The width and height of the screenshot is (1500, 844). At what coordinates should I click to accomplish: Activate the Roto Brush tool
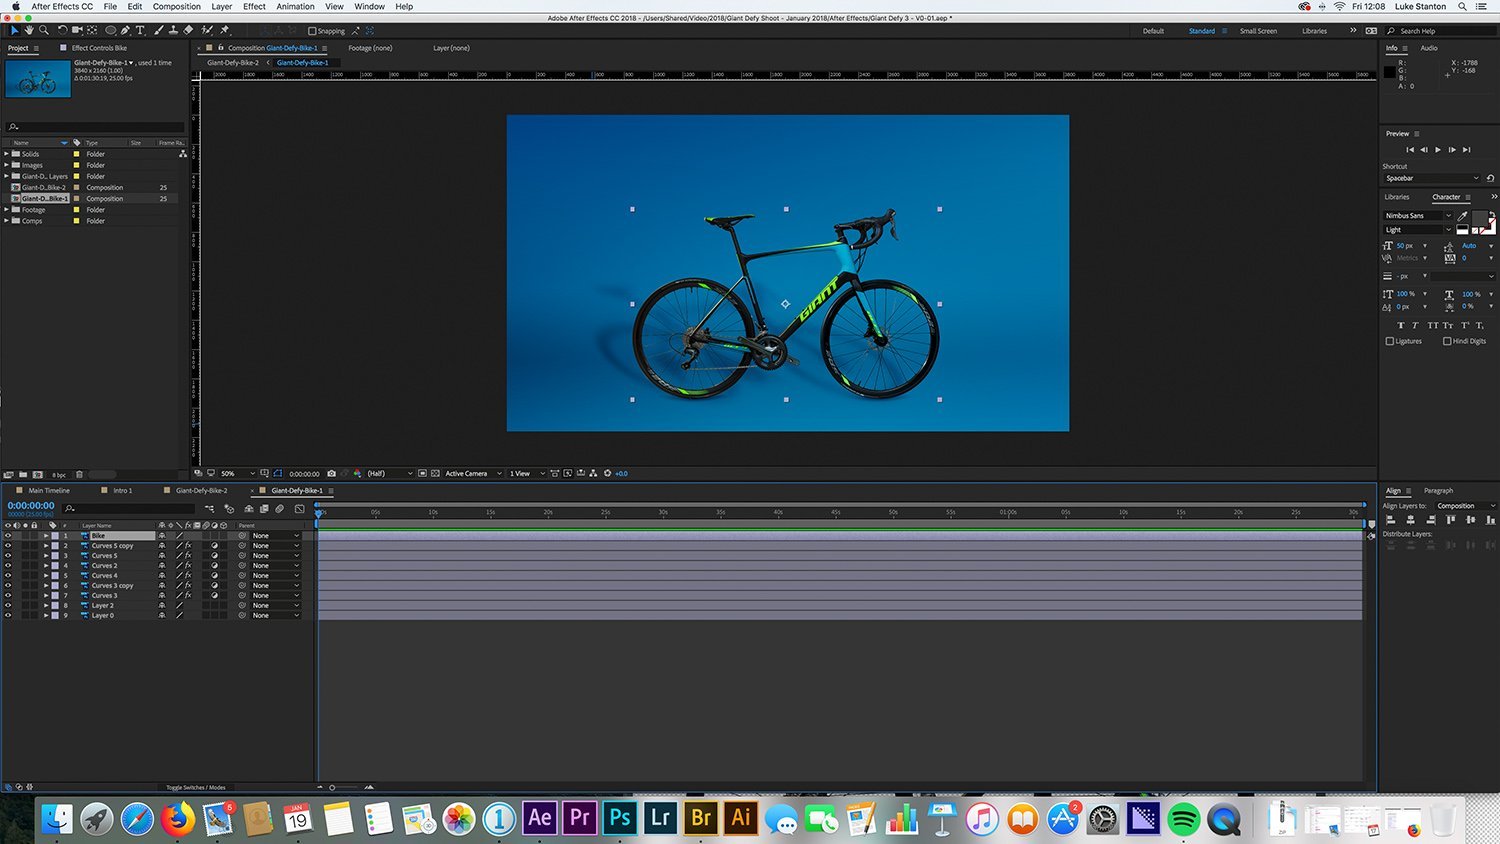click(204, 30)
